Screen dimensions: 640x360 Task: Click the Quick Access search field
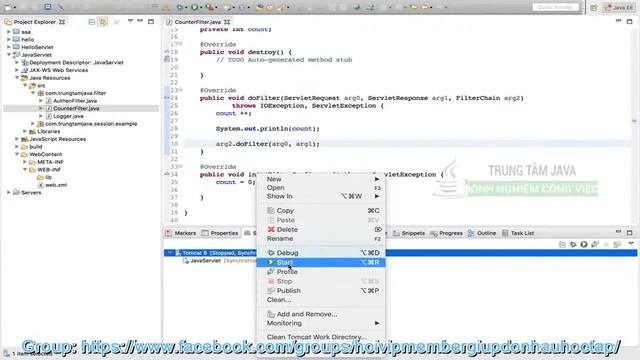coord(556,7)
